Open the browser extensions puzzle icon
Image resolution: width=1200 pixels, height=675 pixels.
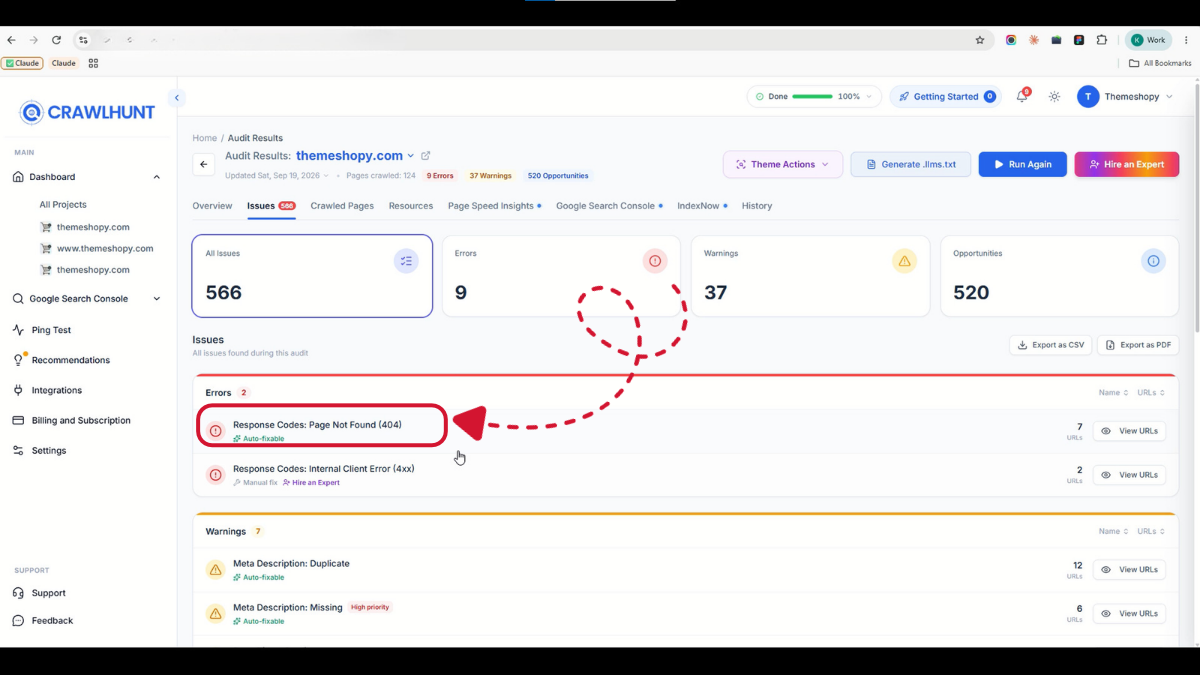(x=1102, y=40)
